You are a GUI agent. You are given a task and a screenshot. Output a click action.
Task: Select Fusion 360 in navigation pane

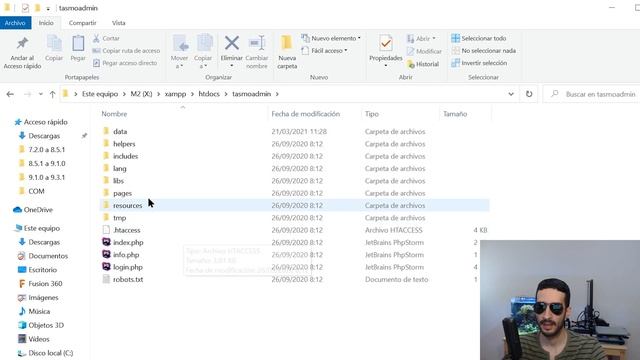tap(40, 284)
